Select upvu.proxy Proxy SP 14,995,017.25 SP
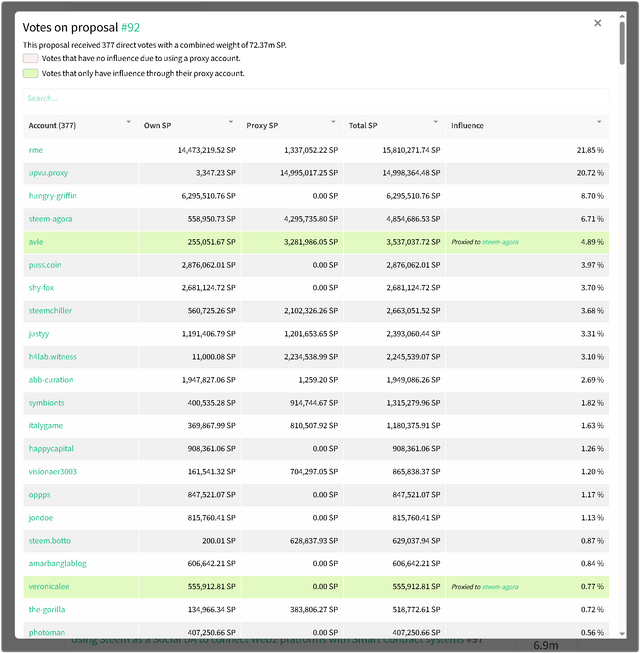 pyautogui.click(x=309, y=173)
